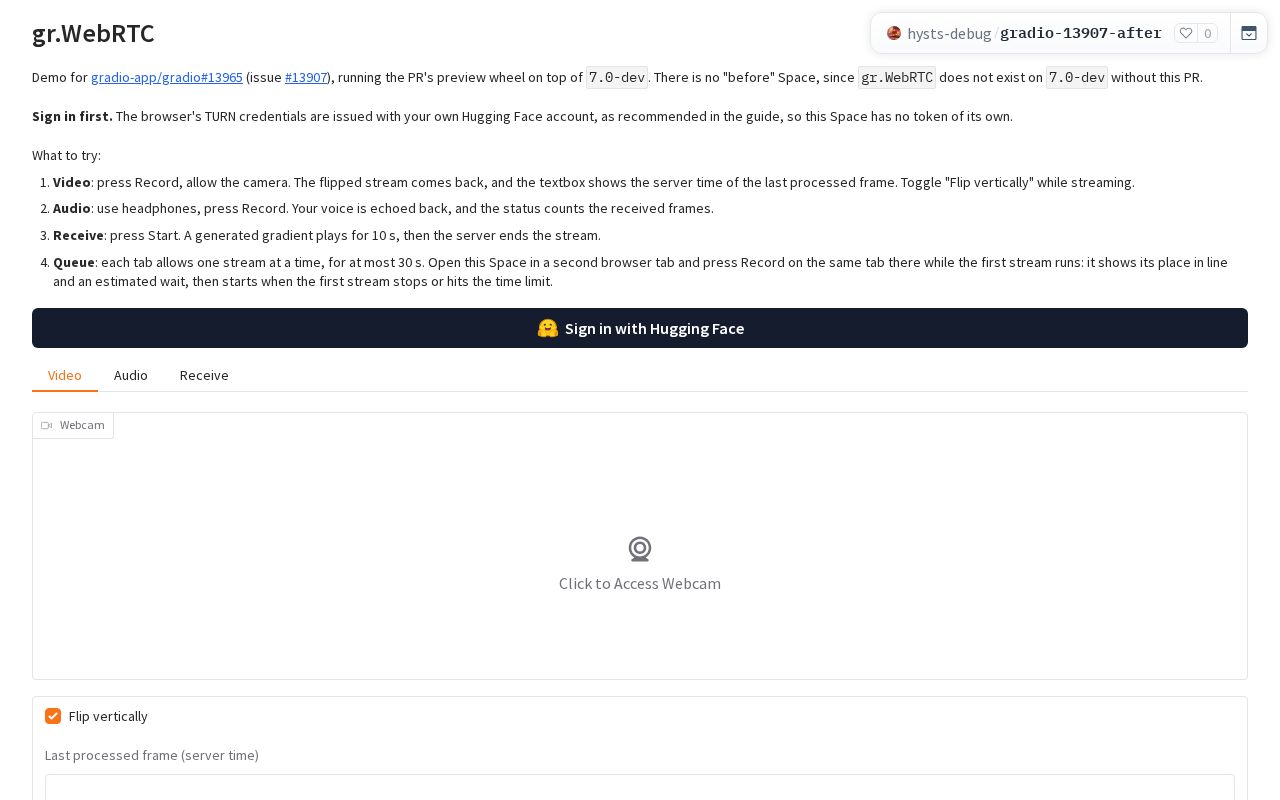Image resolution: width=1280 pixels, height=800 pixels.
Task: Click the heart like icon
Action: pyautogui.click(x=1186, y=33)
